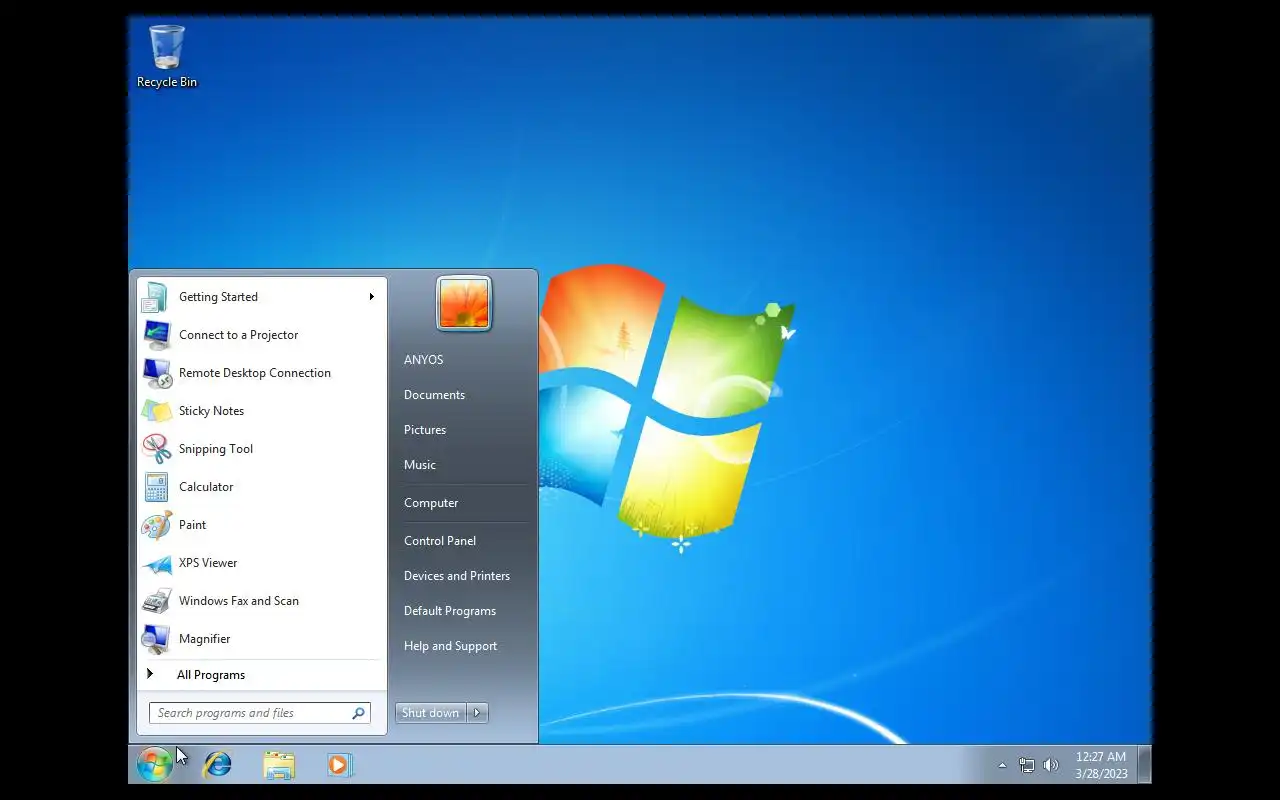Open Documents from the Start menu

(434, 395)
